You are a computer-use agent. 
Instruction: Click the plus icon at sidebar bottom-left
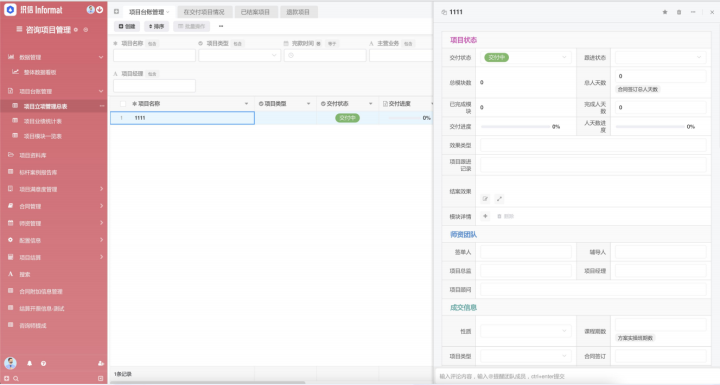tap(6, 379)
